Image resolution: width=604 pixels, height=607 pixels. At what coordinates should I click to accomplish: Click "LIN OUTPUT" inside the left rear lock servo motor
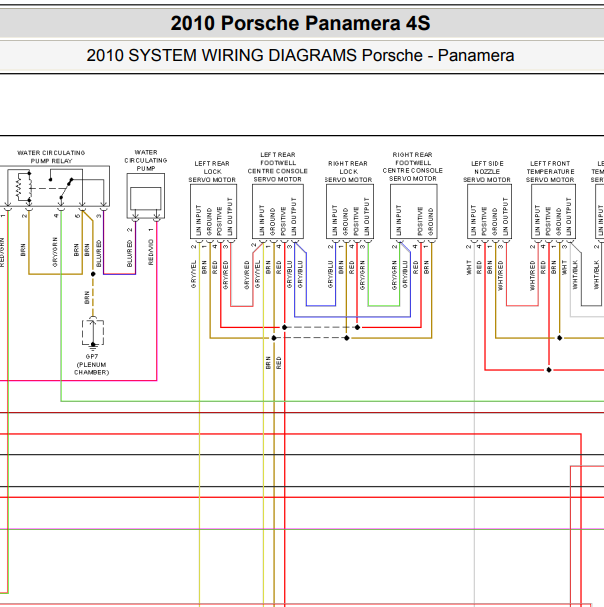click(x=230, y=216)
